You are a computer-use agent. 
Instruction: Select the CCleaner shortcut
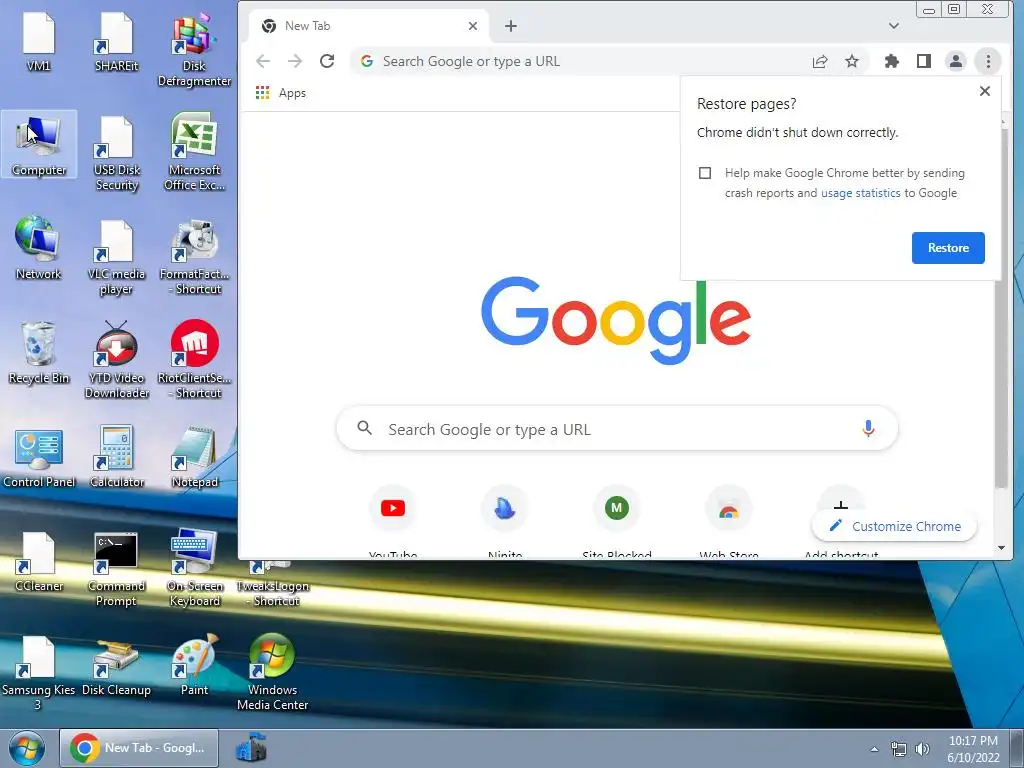click(39, 562)
